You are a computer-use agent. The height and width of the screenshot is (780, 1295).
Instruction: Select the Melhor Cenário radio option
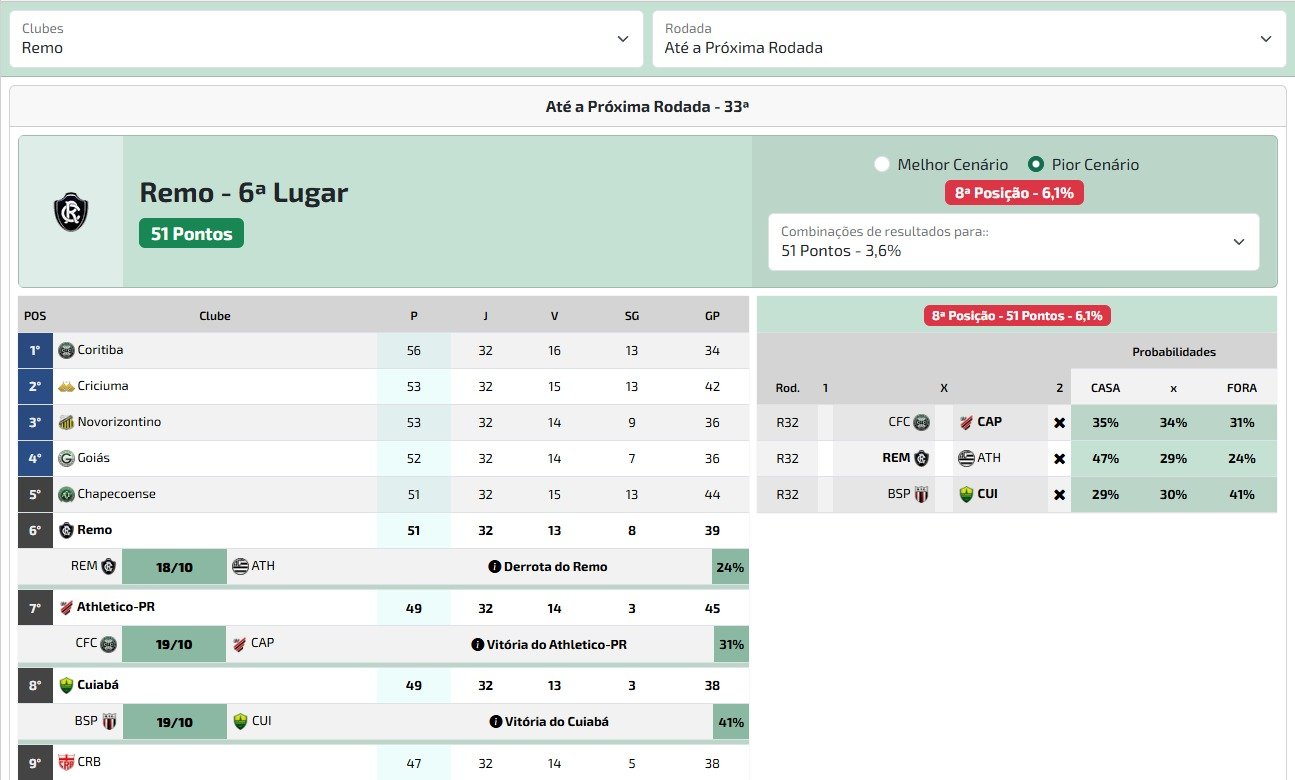pyautogui.click(x=881, y=164)
